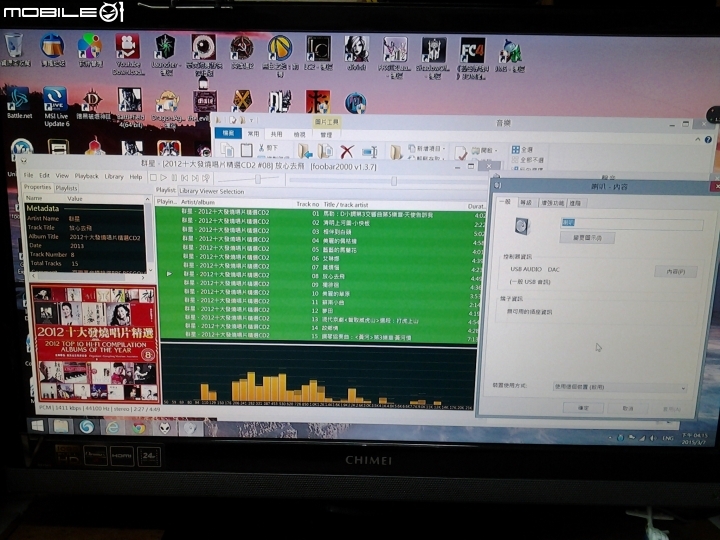Open the device usage dropdown

[x=619, y=387]
